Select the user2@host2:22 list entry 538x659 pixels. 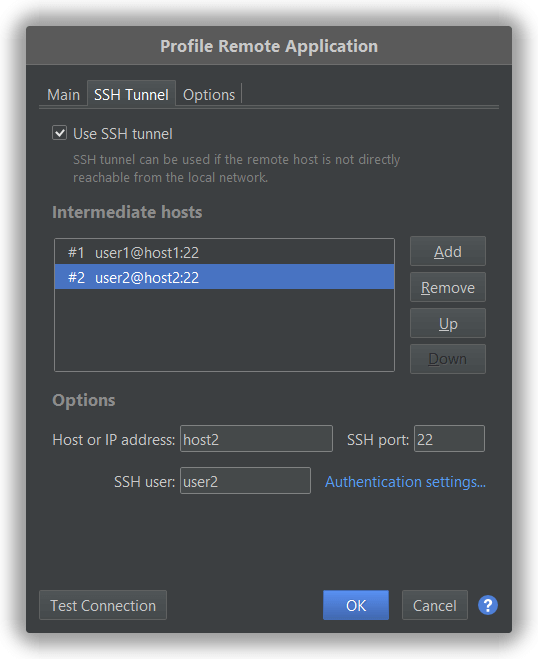click(224, 277)
